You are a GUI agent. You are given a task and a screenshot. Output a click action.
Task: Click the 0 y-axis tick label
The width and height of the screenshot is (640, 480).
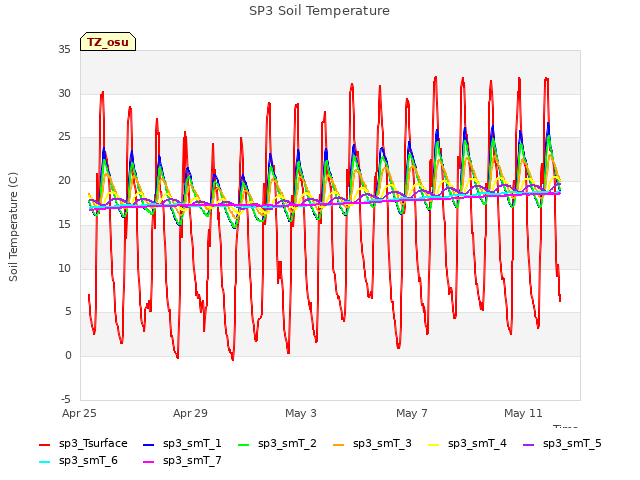(x=68, y=356)
